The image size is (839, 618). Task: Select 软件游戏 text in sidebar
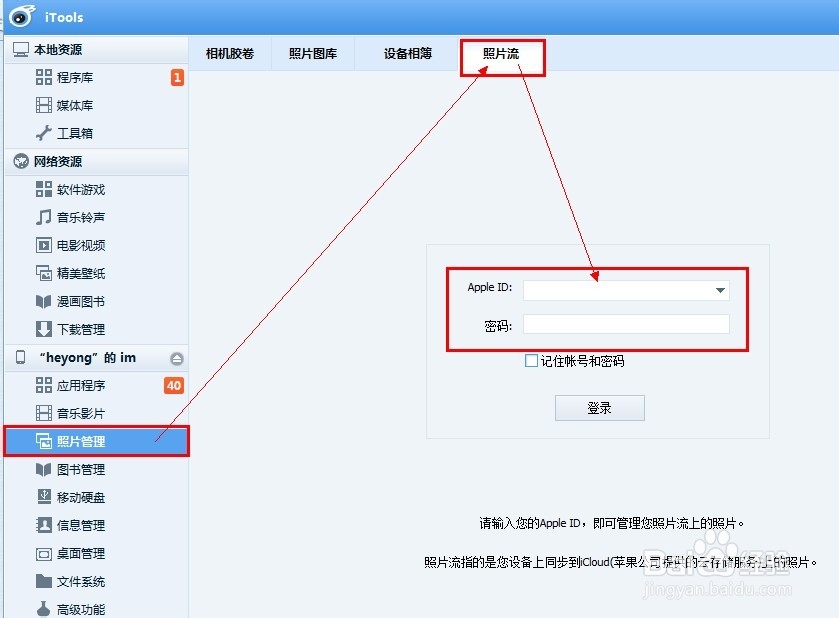pos(81,189)
